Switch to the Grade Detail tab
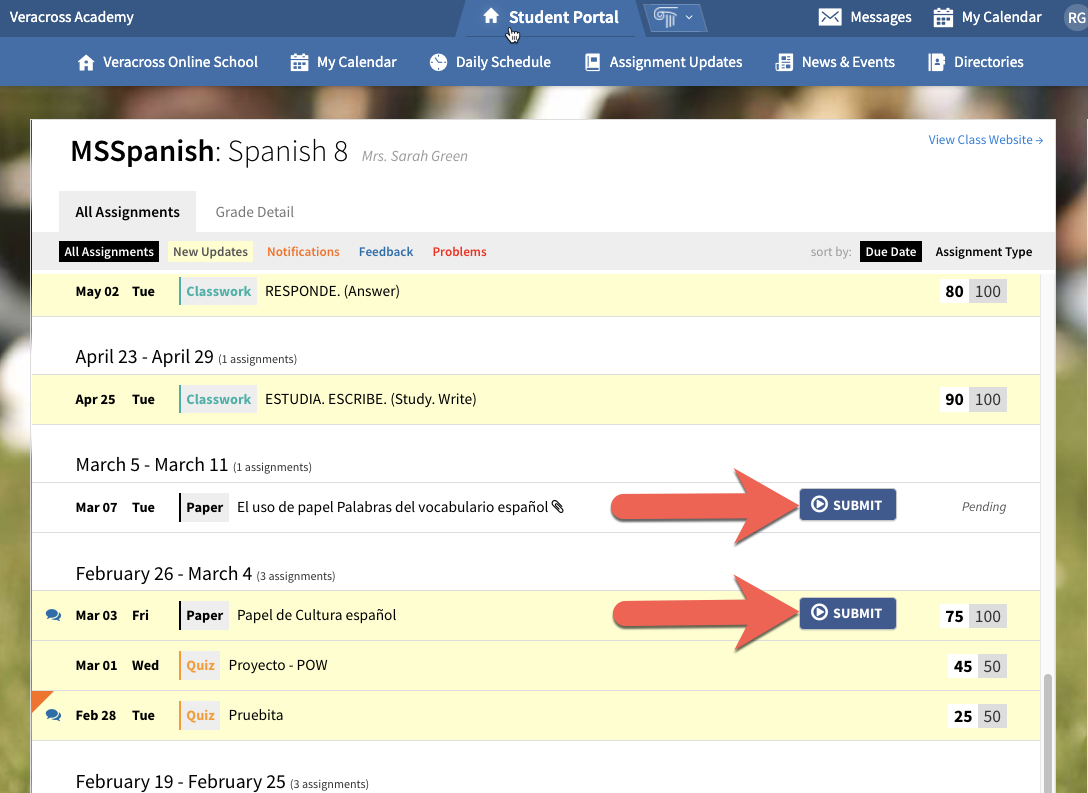1088x793 pixels. 254,211
